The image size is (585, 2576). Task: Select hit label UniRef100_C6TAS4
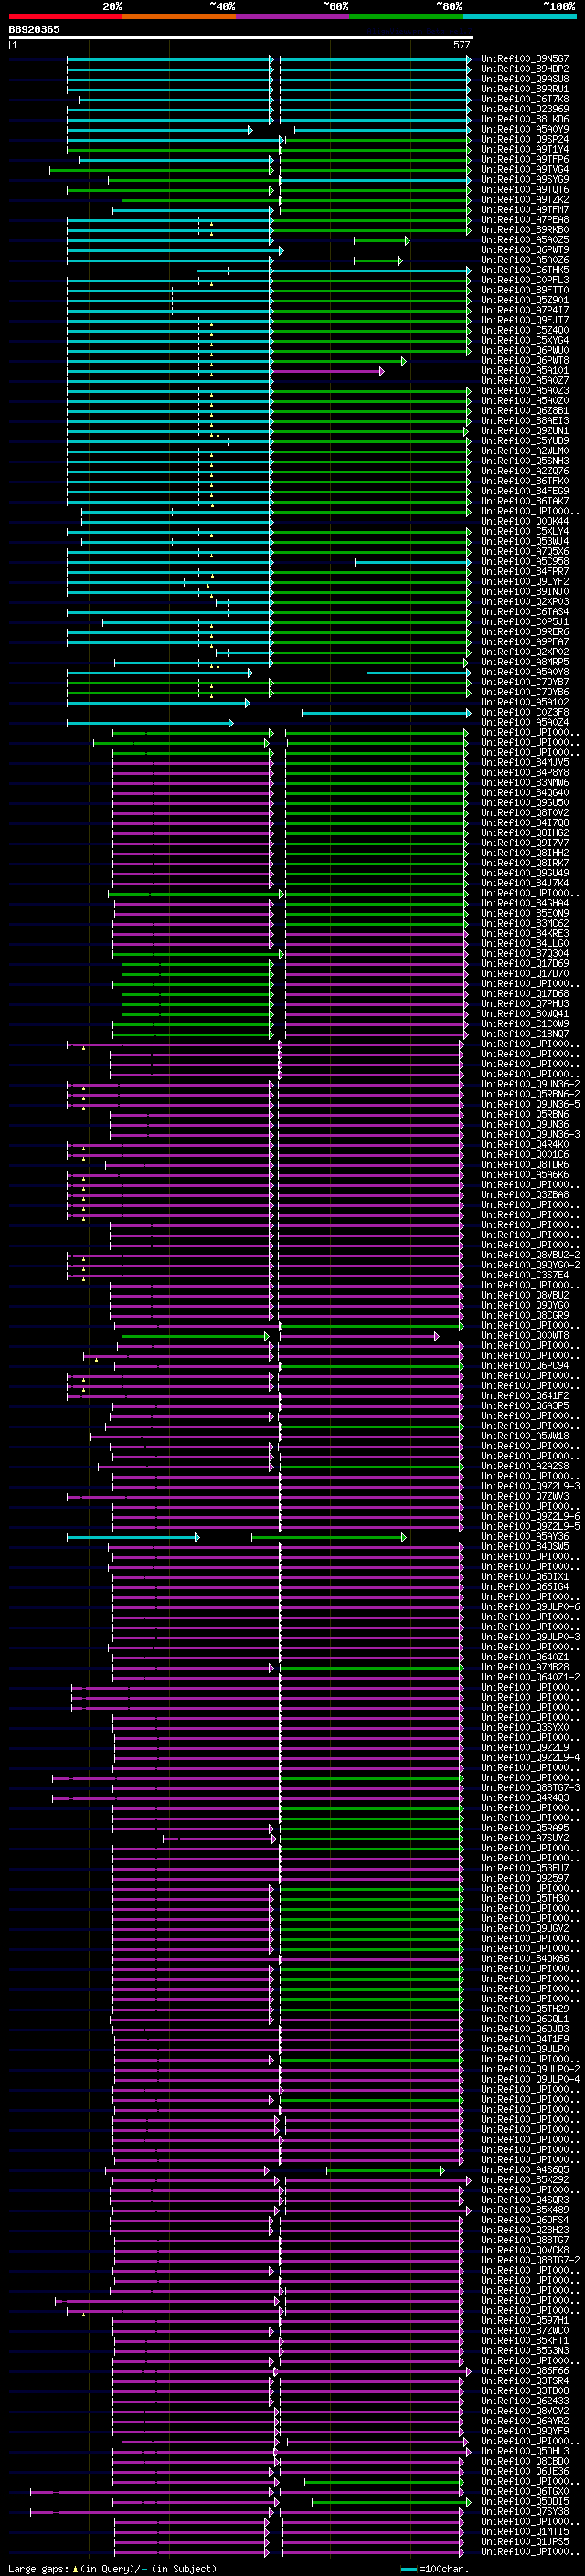tap(525, 612)
